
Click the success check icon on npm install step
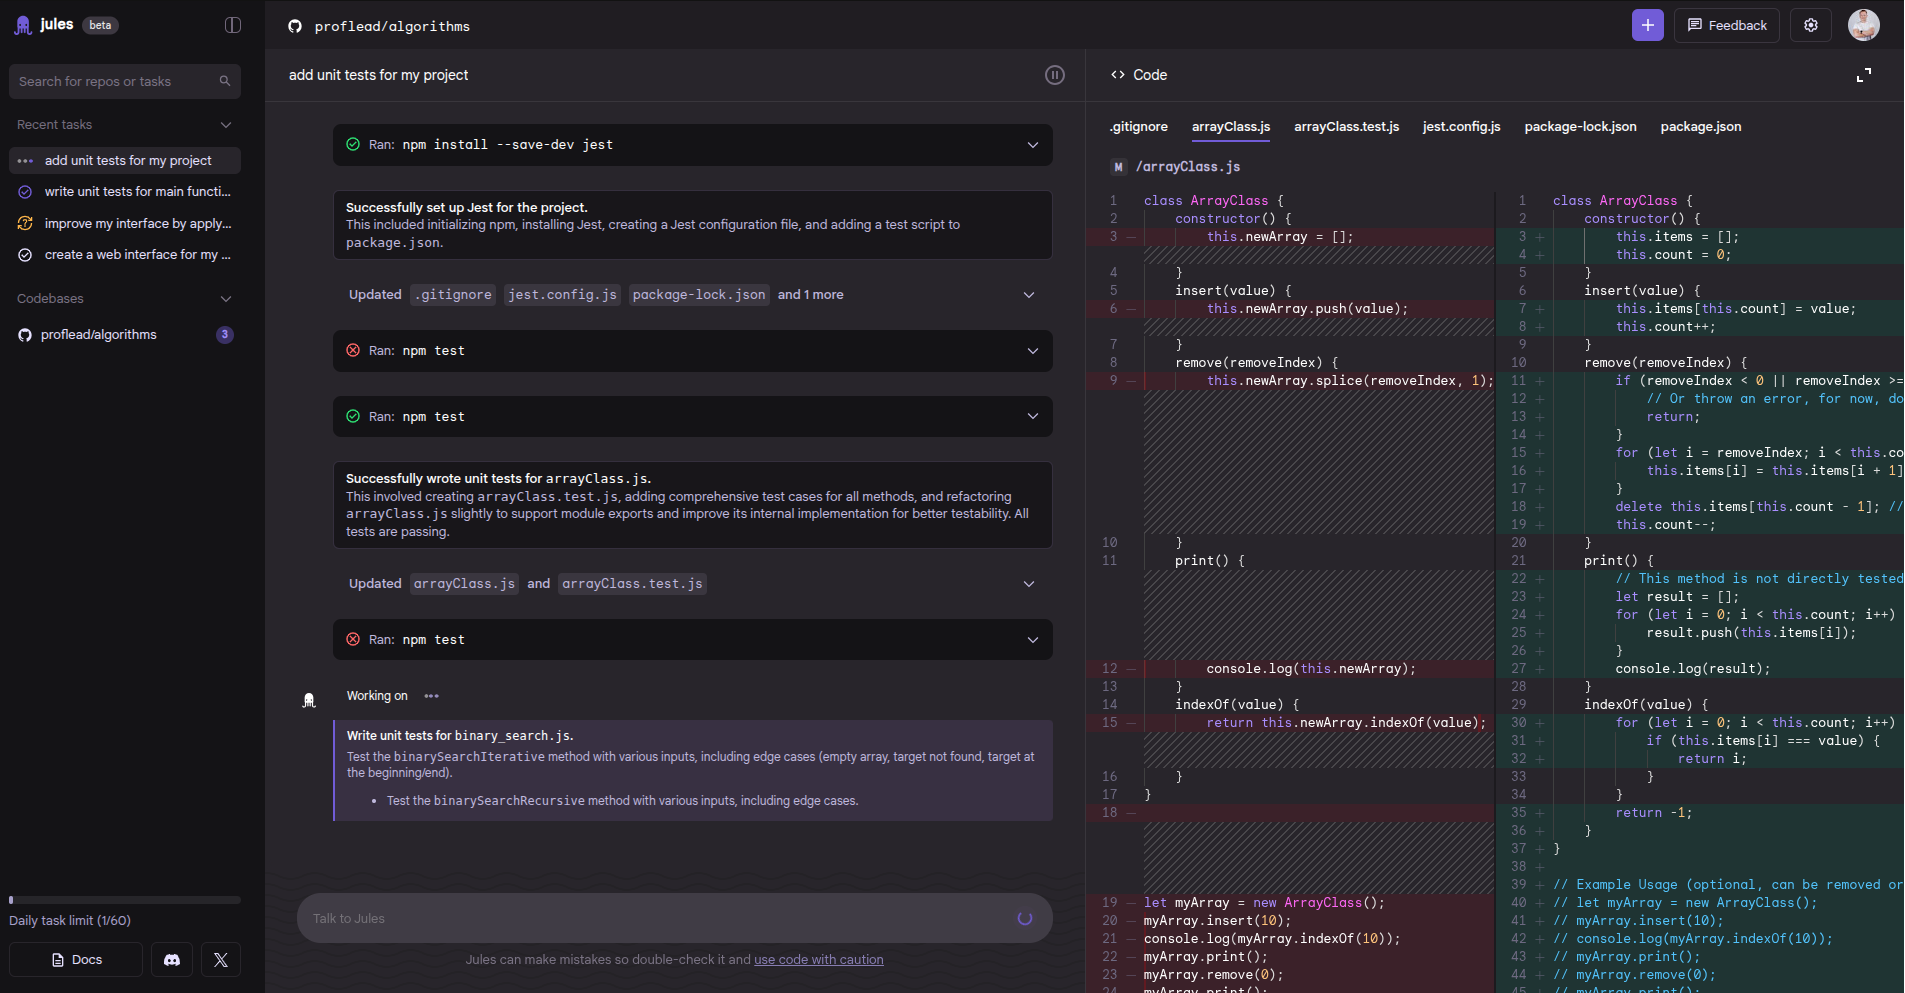353,144
